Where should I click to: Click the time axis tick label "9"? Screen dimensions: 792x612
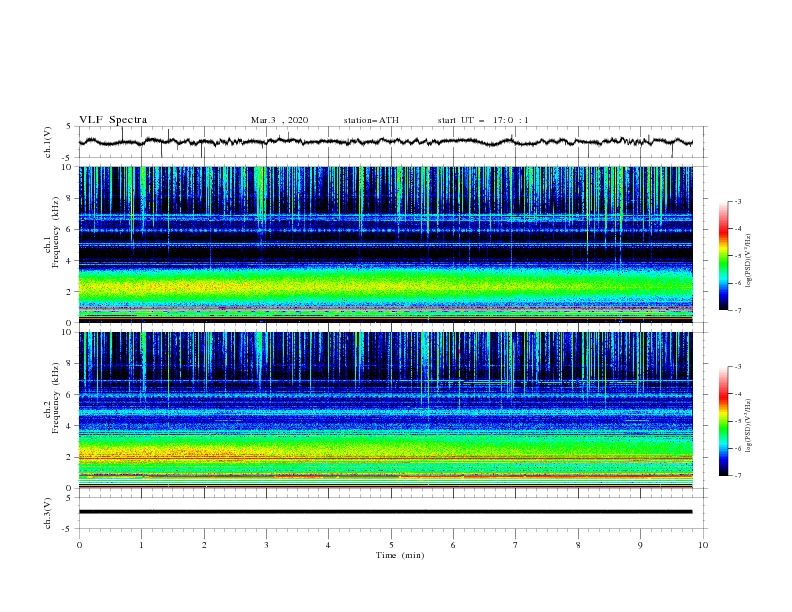click(x=640, y=545)
